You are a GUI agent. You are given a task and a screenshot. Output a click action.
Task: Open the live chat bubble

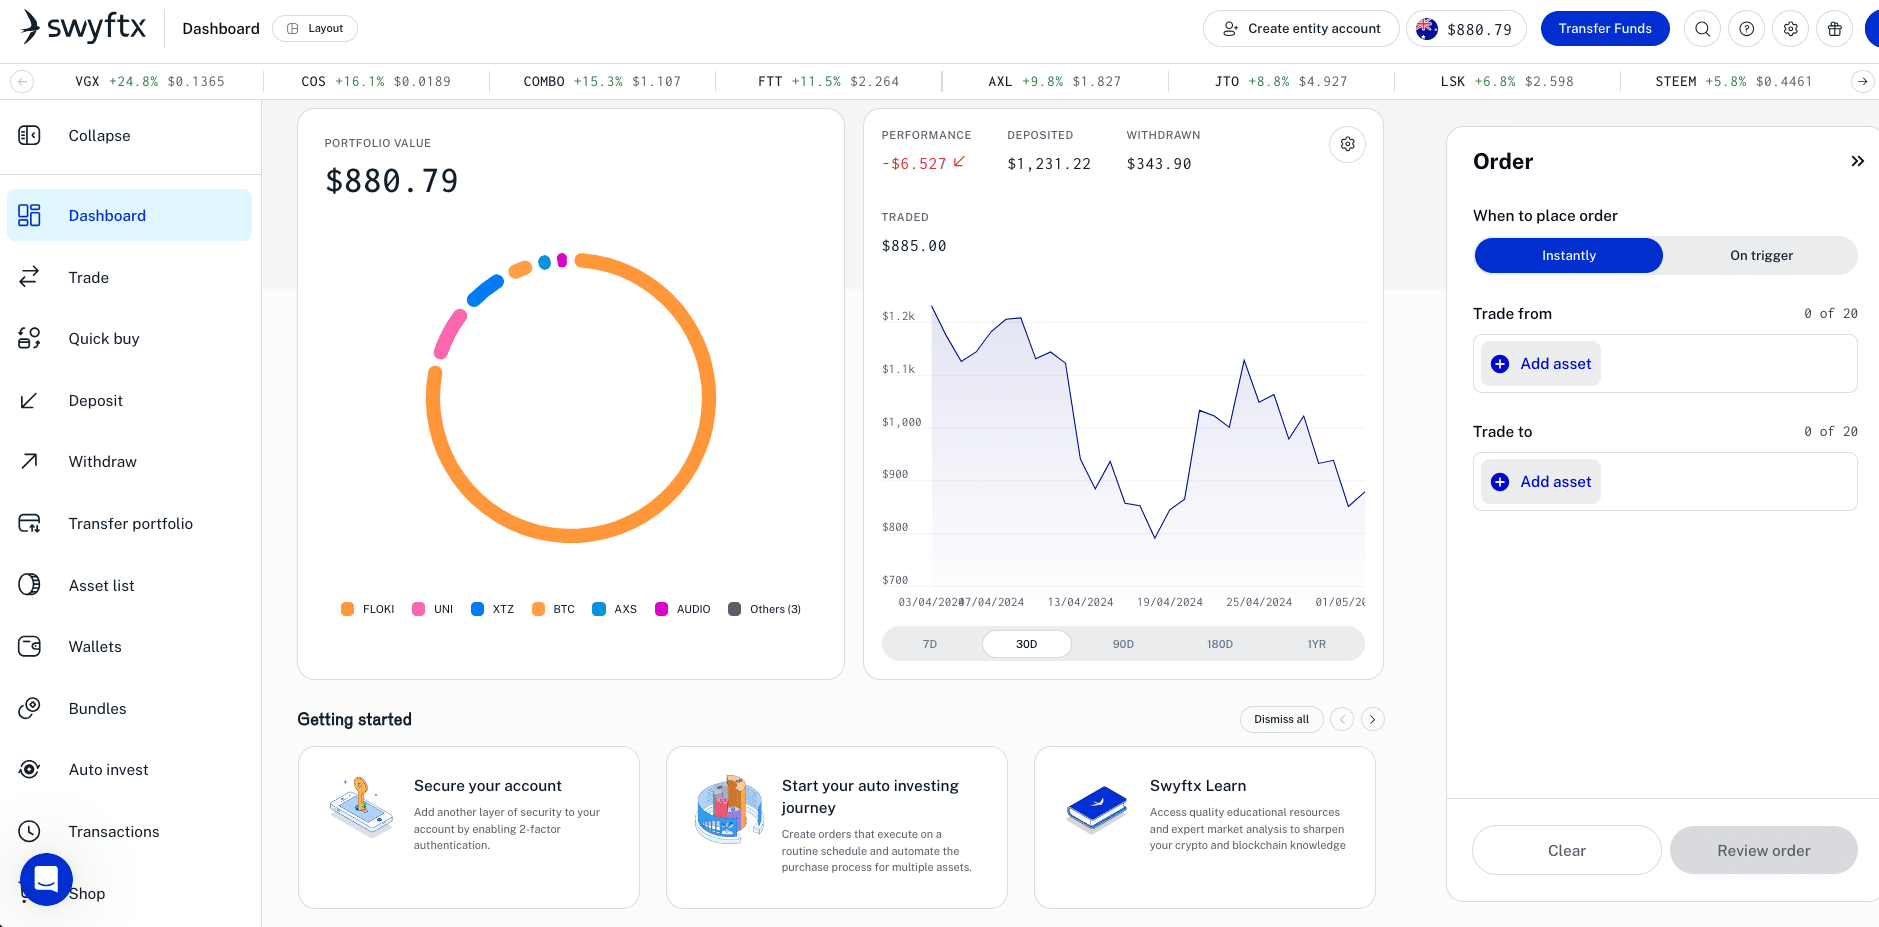46,879
